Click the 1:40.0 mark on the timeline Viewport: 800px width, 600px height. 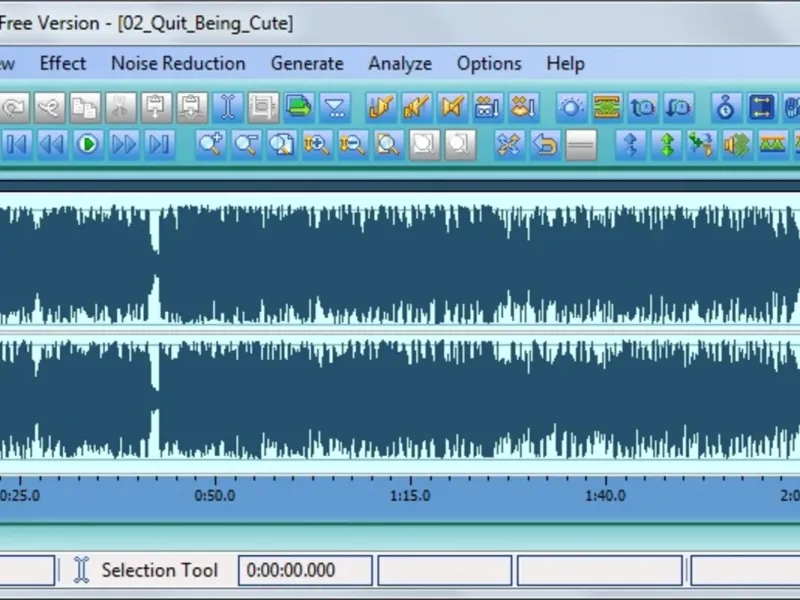point(606,495)
